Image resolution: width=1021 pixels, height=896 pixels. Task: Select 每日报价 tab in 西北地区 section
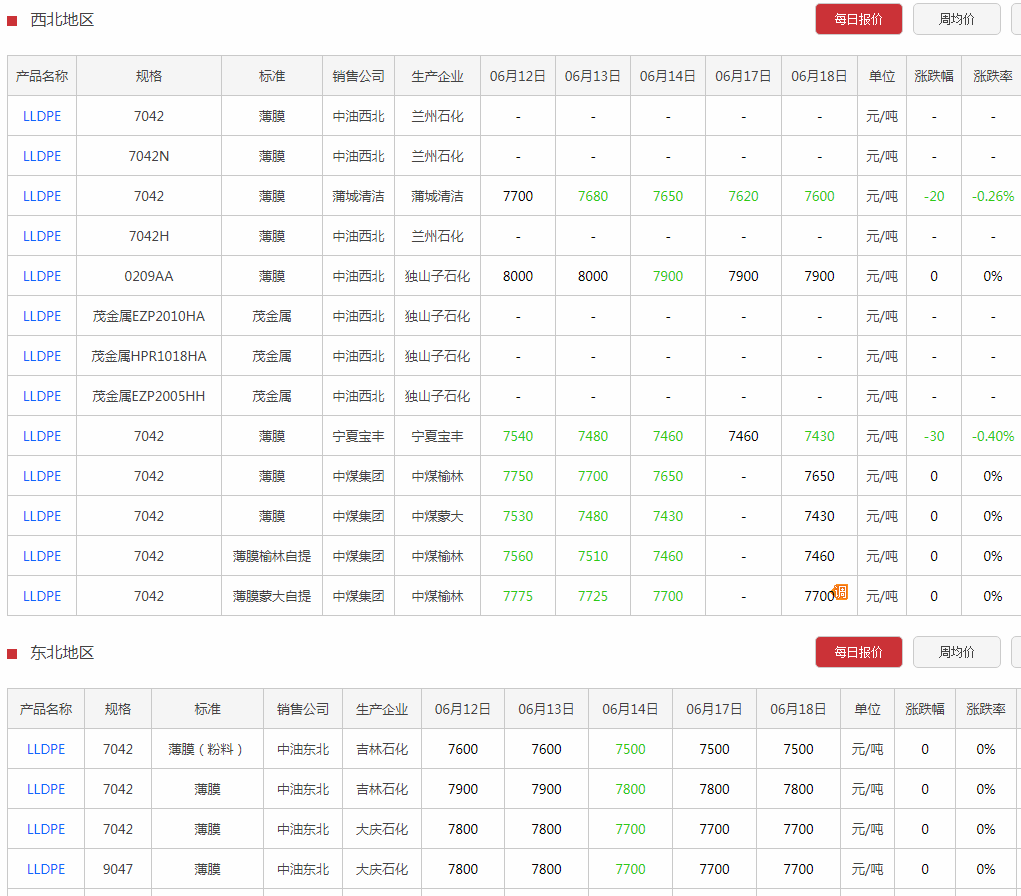(858, 20)
